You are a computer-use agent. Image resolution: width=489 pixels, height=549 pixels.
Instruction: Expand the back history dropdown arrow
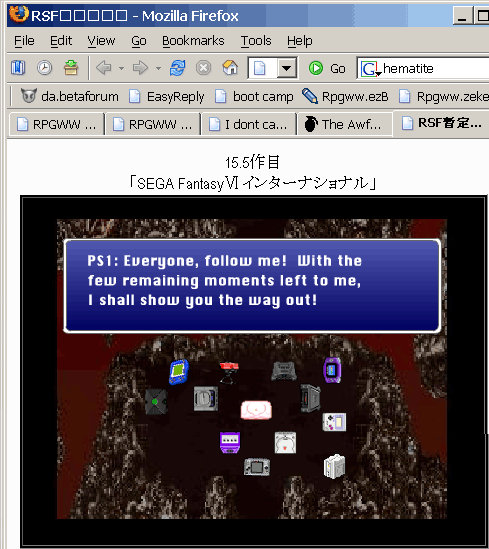pos(121,68)
